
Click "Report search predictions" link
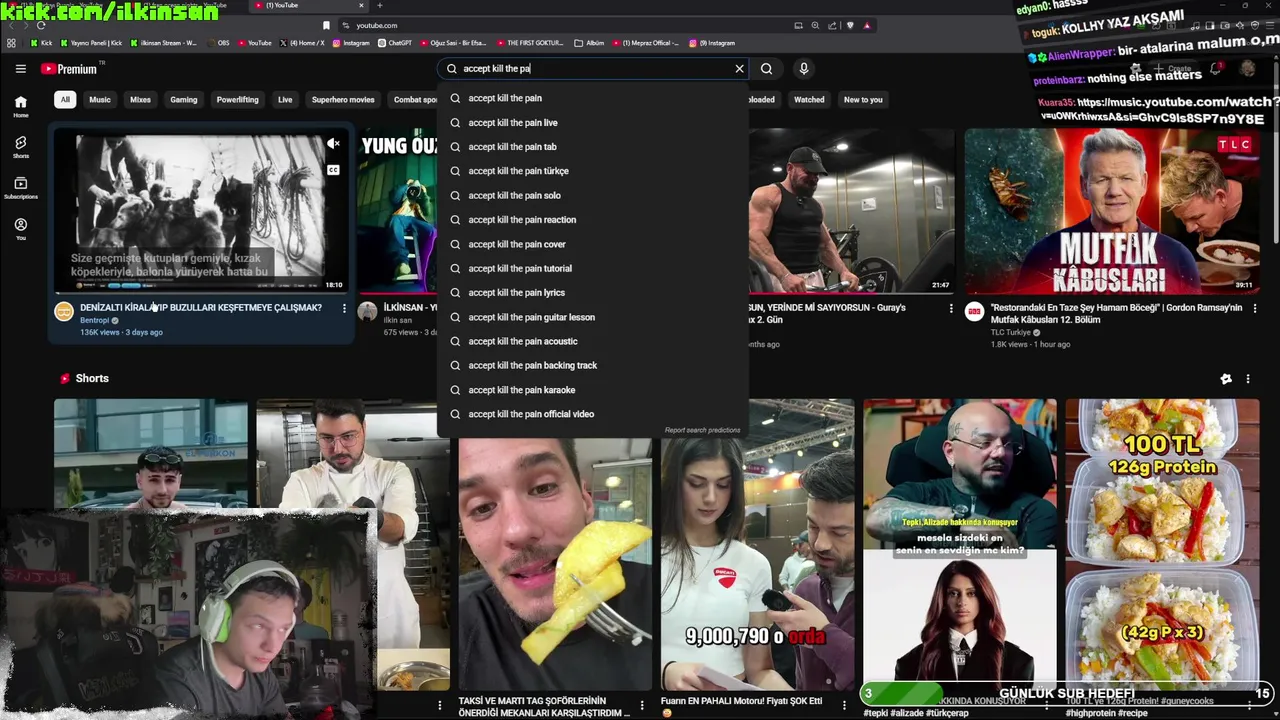point(702,430)
